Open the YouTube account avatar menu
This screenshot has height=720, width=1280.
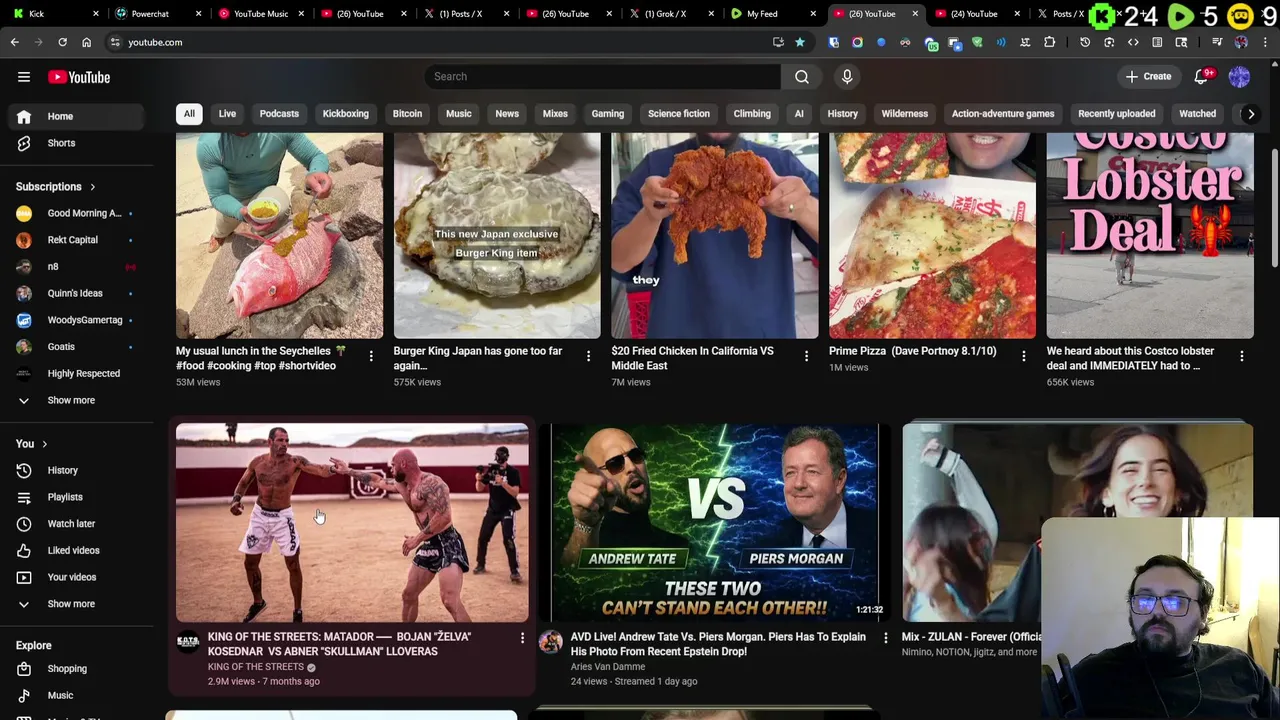(1239, 77)
